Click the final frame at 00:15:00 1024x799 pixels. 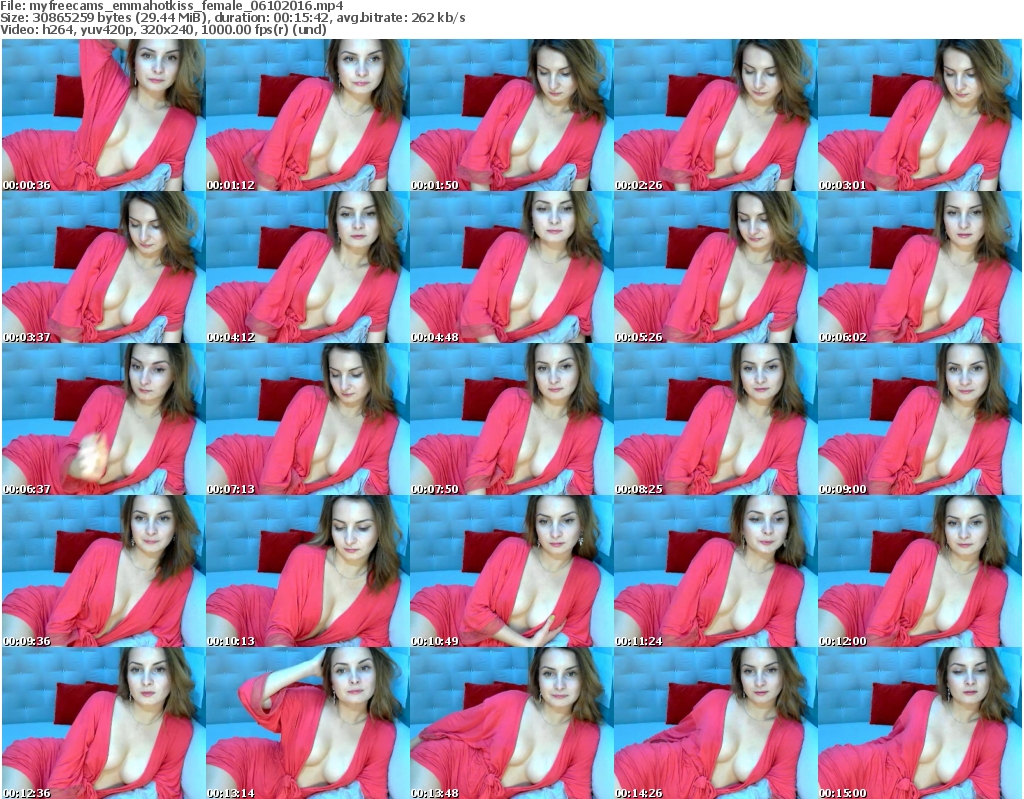click(x=919, y=723)
